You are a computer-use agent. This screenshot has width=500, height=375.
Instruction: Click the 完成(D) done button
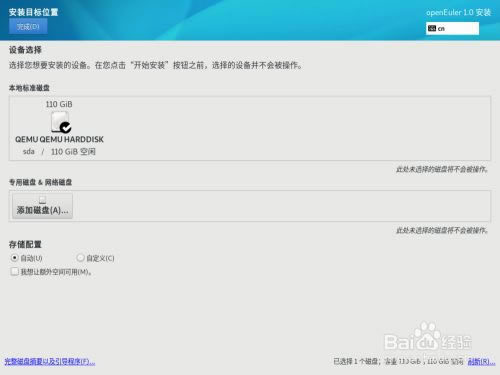point(28,26)
